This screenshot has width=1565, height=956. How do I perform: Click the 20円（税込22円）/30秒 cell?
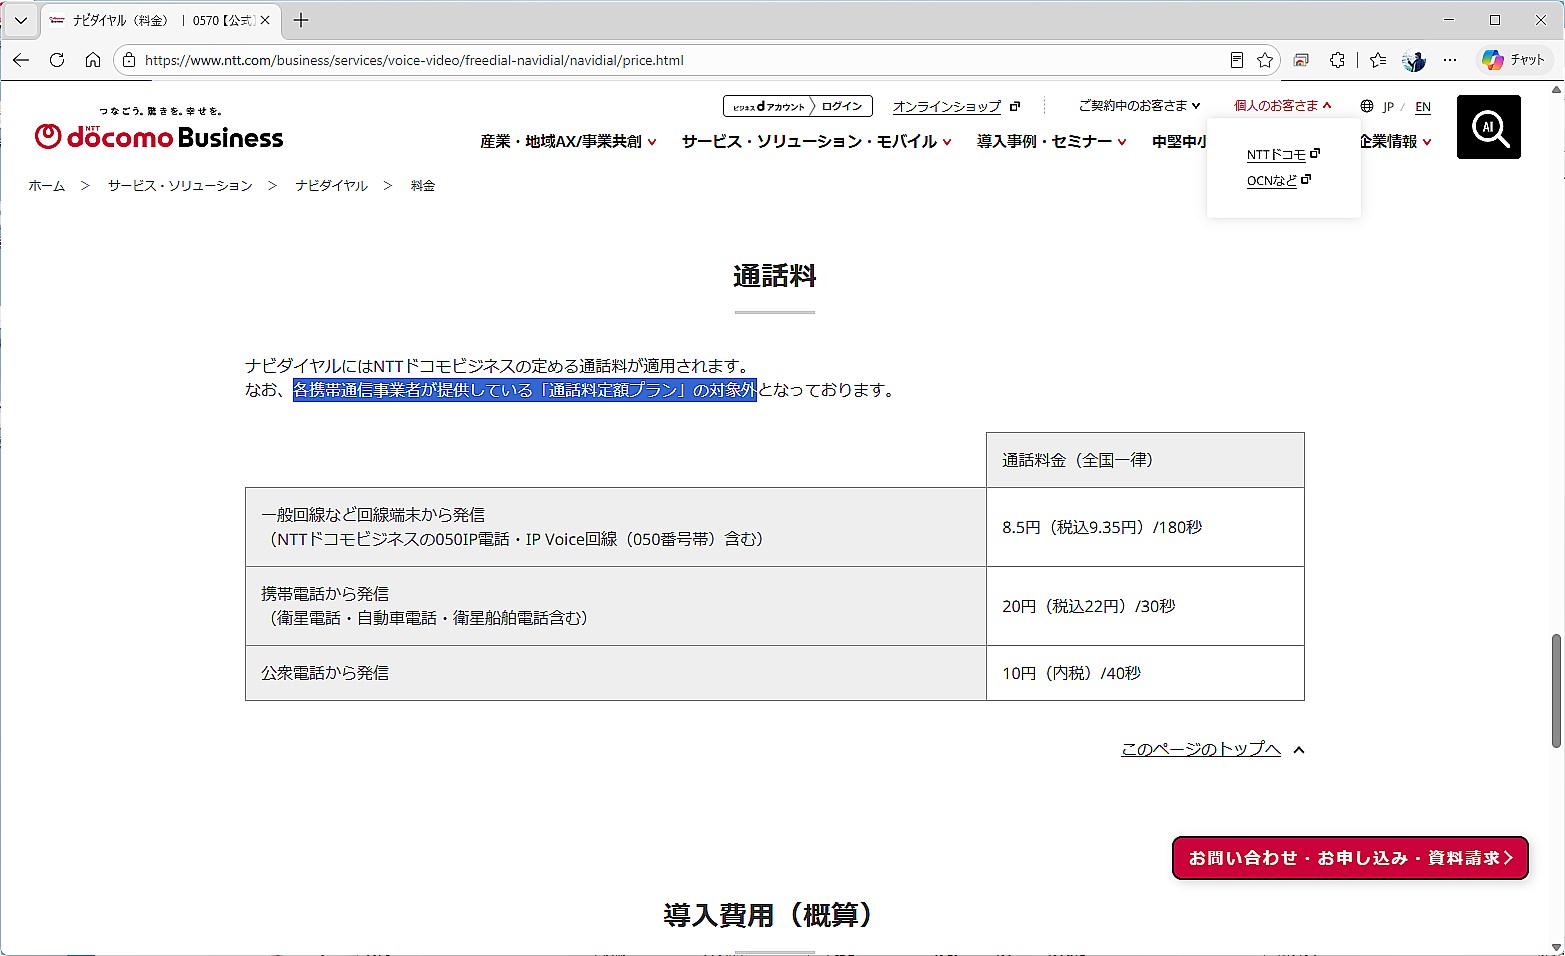pos(1145,606)
